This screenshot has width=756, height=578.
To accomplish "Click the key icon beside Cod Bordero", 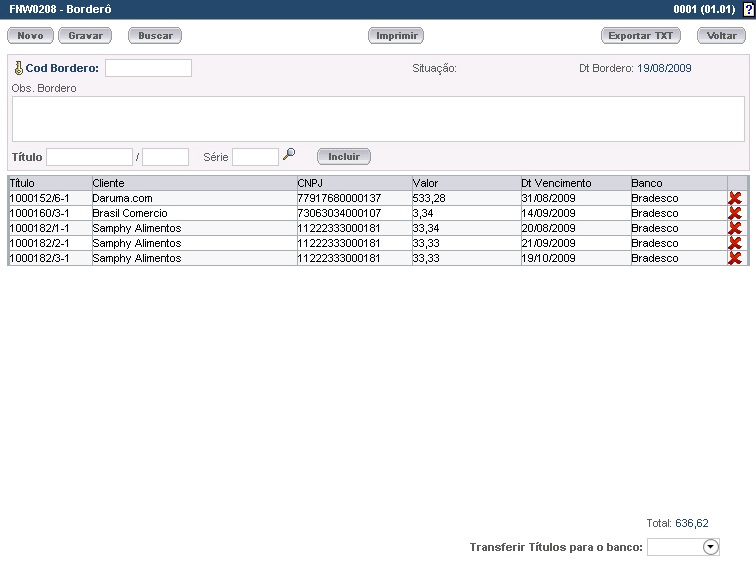I will point(18,69).
